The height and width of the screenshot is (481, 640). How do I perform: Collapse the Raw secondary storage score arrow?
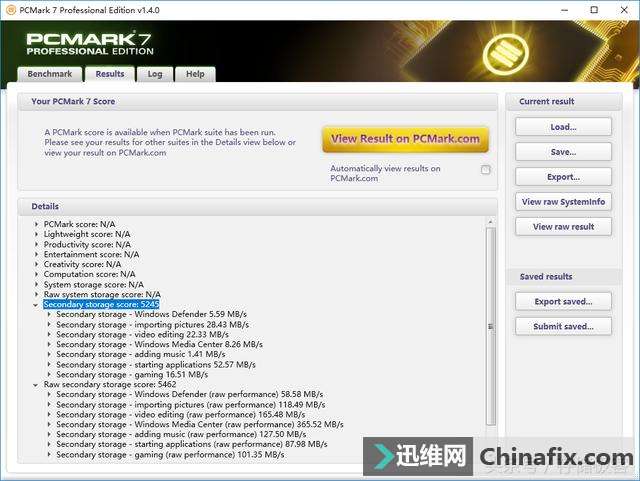[x=36, y=385]
